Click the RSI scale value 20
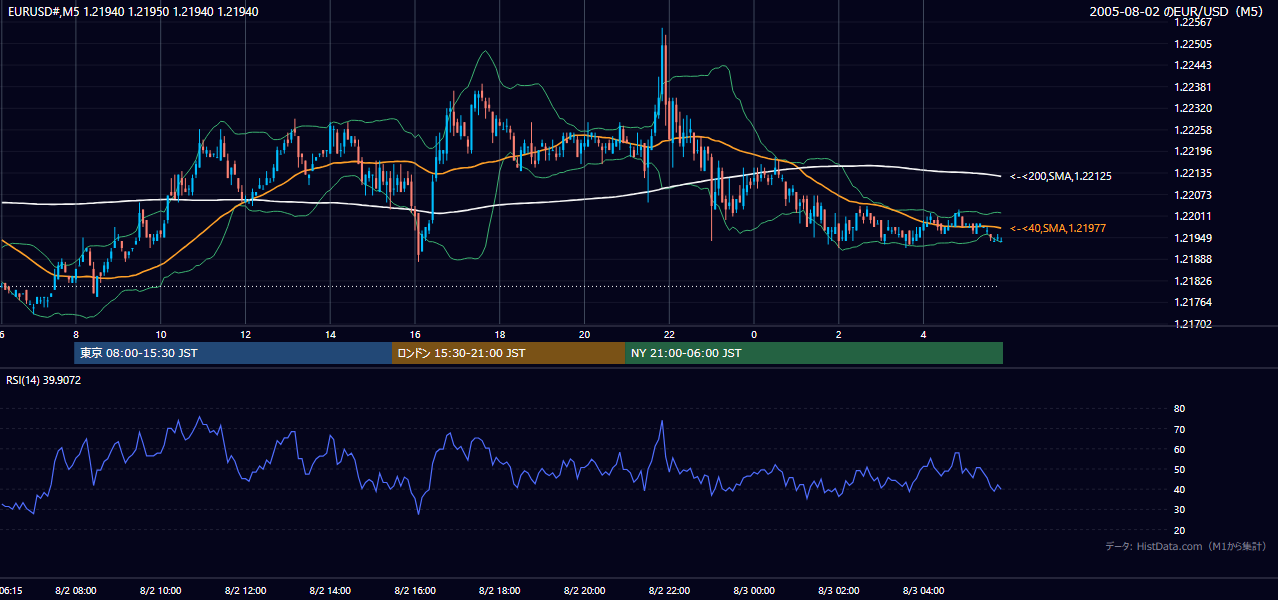 1179,530
